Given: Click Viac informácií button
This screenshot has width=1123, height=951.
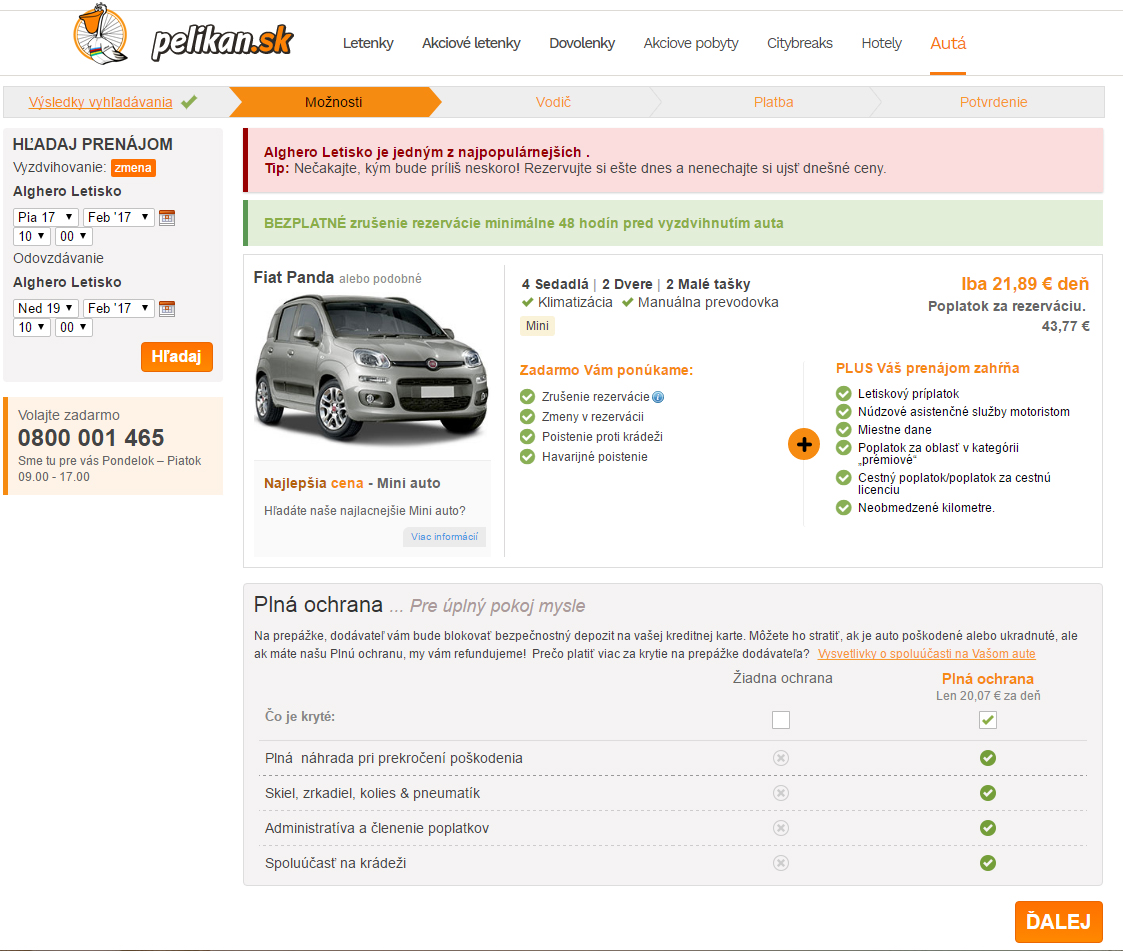Looking at the screenshot, I should pyautogui.click(x=444, y=536).
